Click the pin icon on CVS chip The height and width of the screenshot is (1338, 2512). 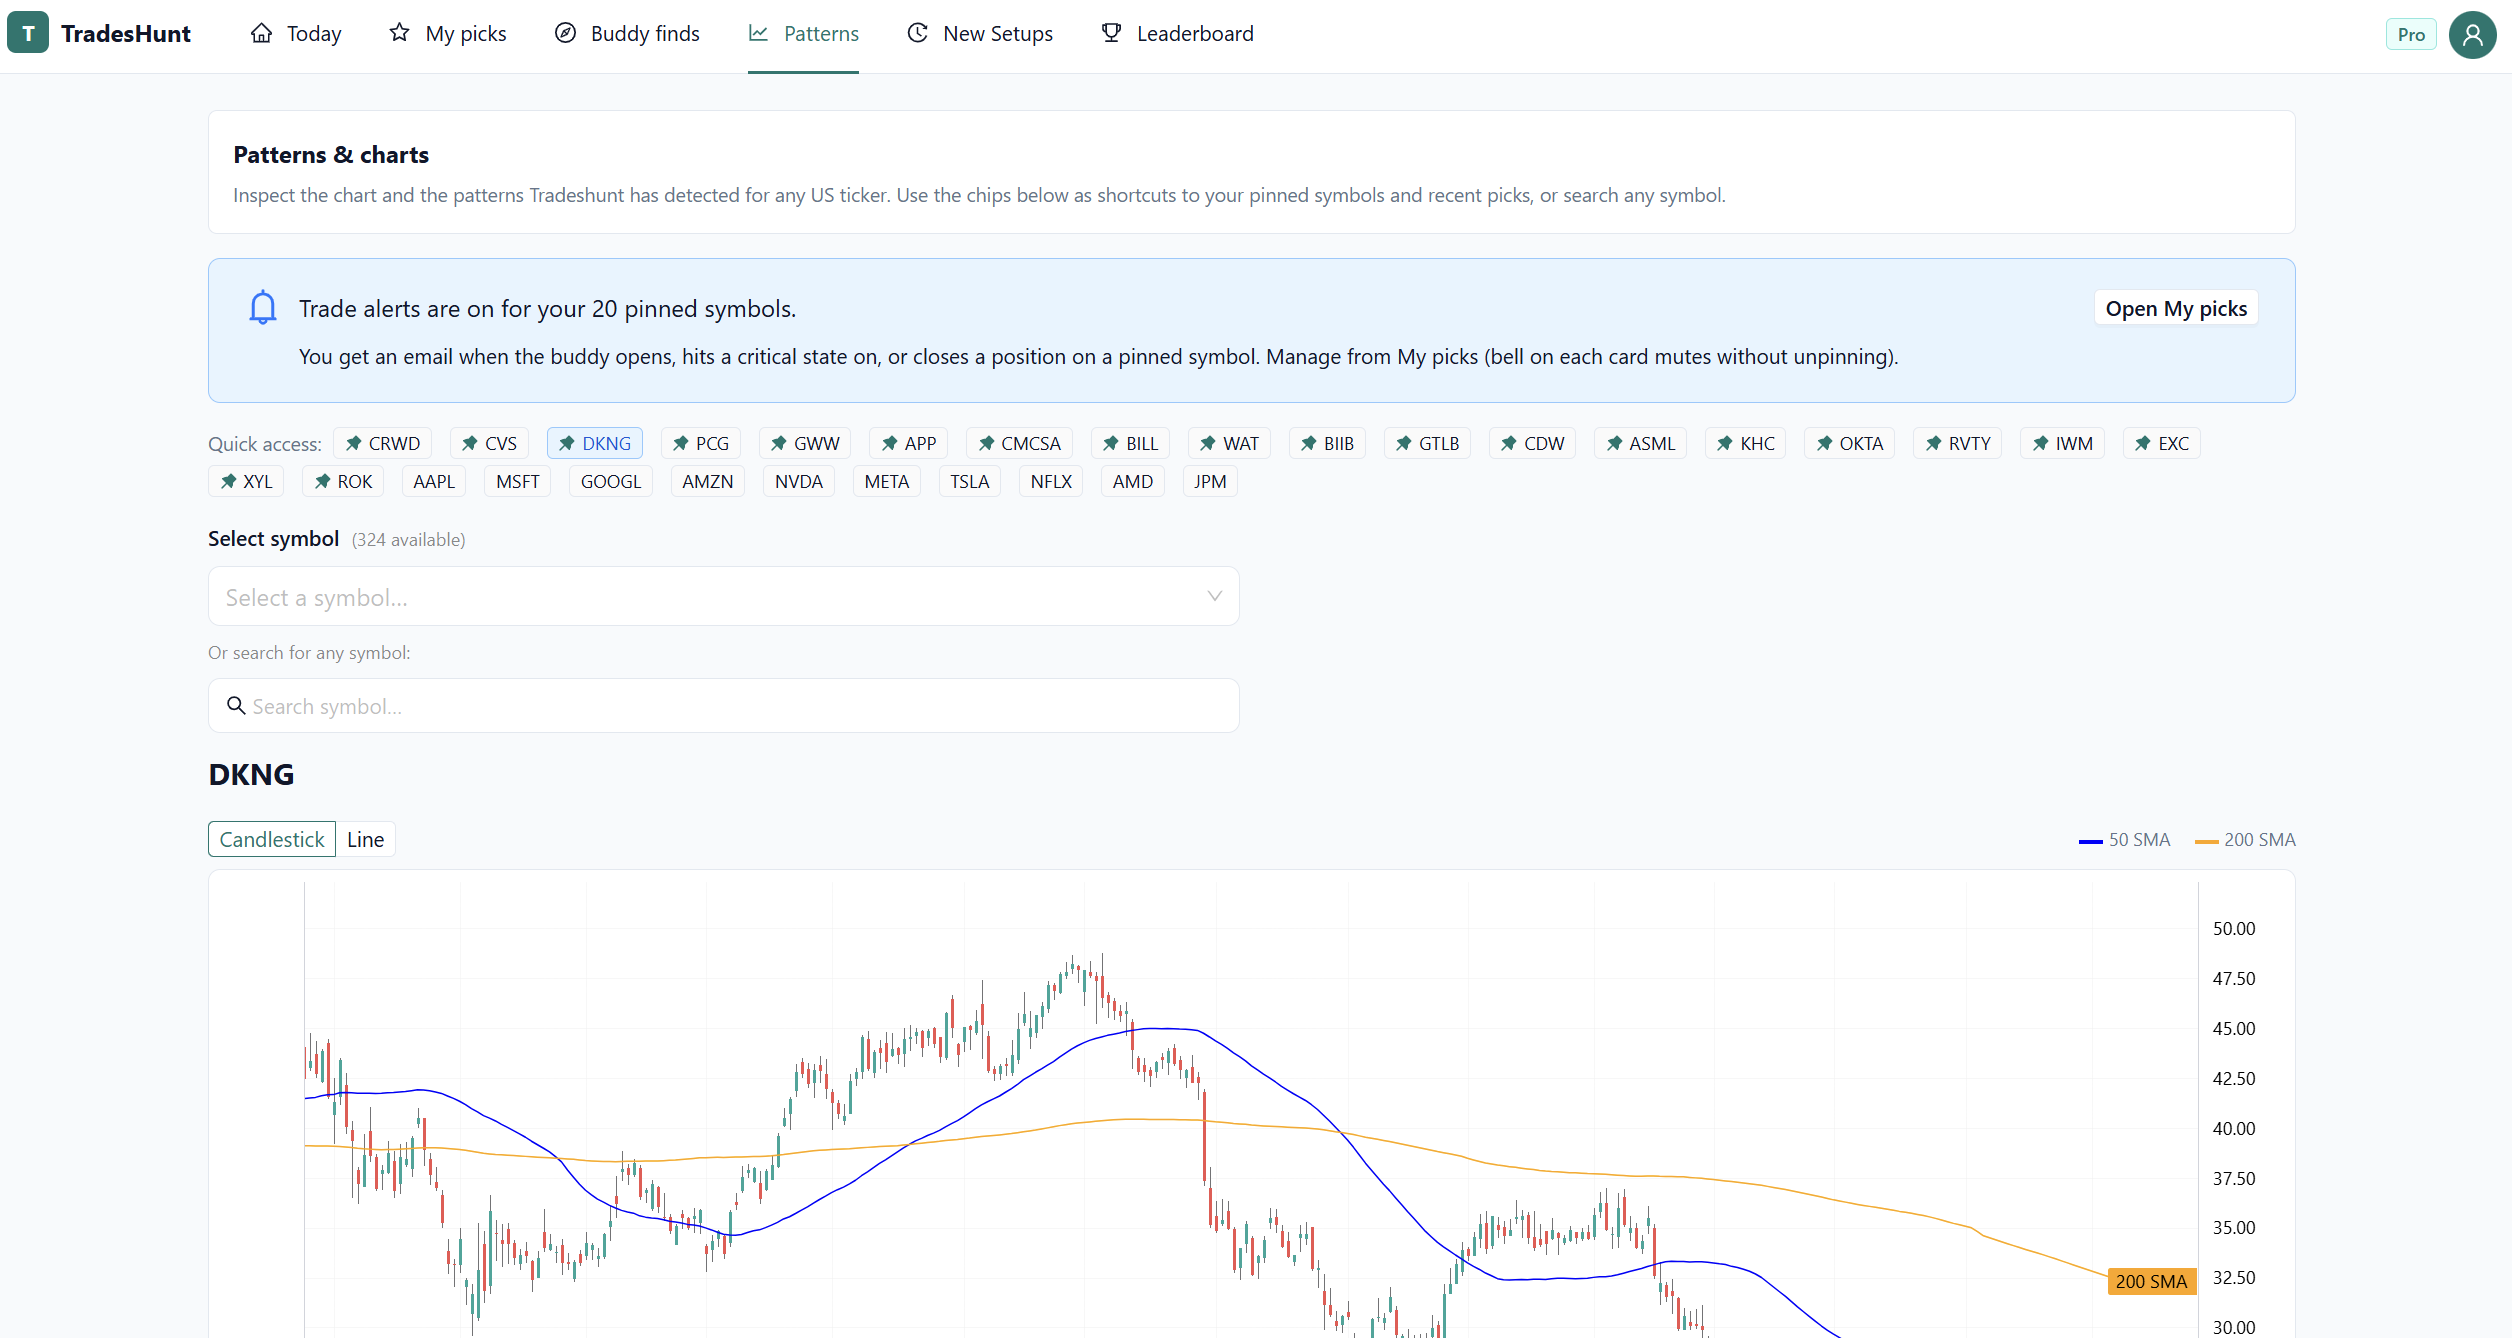coord(470,443)
